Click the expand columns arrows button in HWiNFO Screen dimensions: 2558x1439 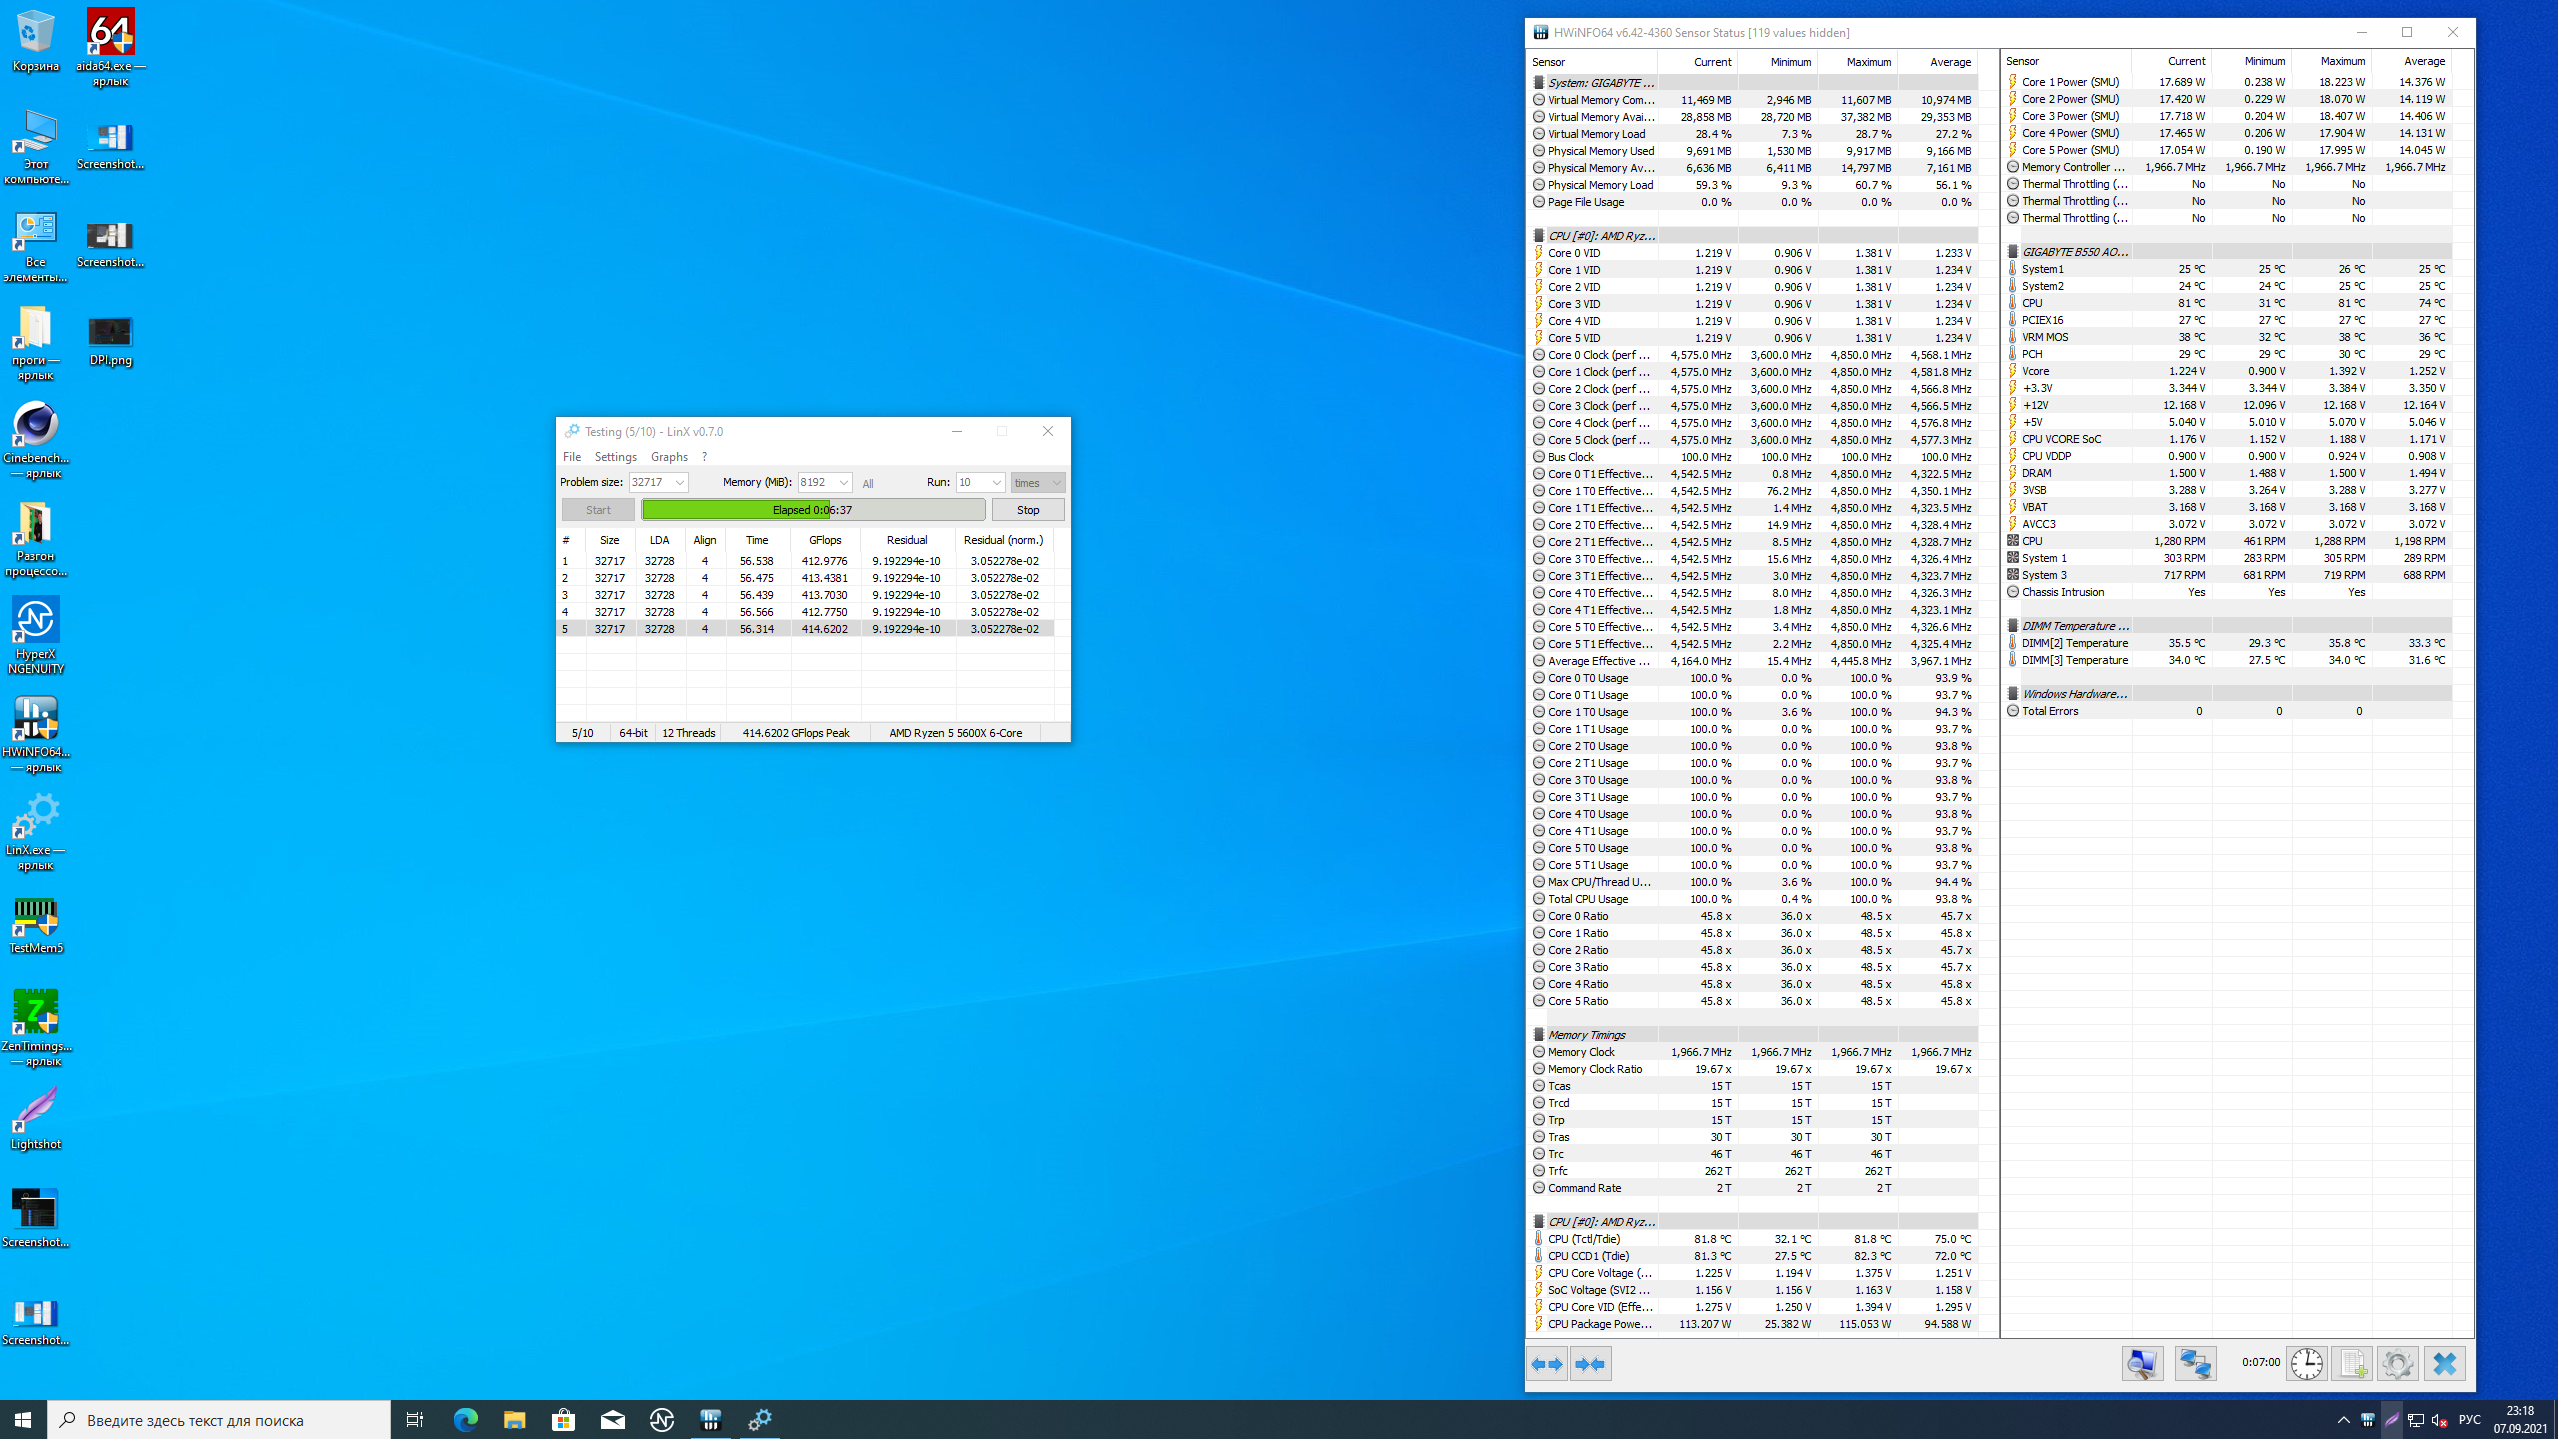[1547, 1364]
